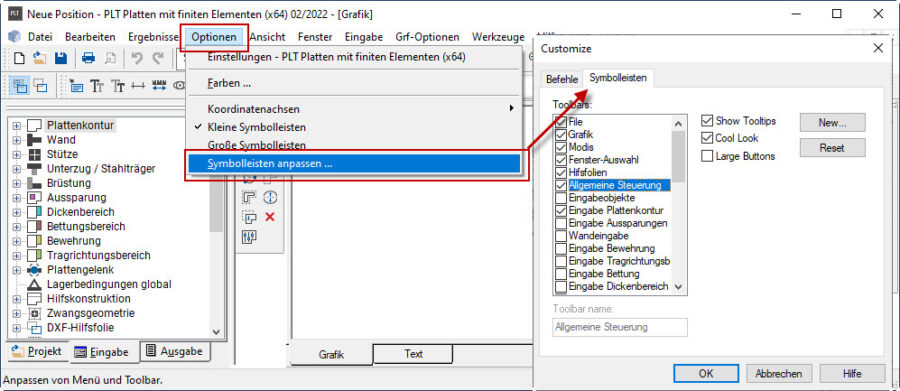Screen dimensions: 900x391
Task: Click the New file icon in the toolbar
Action: click(20, 58)
